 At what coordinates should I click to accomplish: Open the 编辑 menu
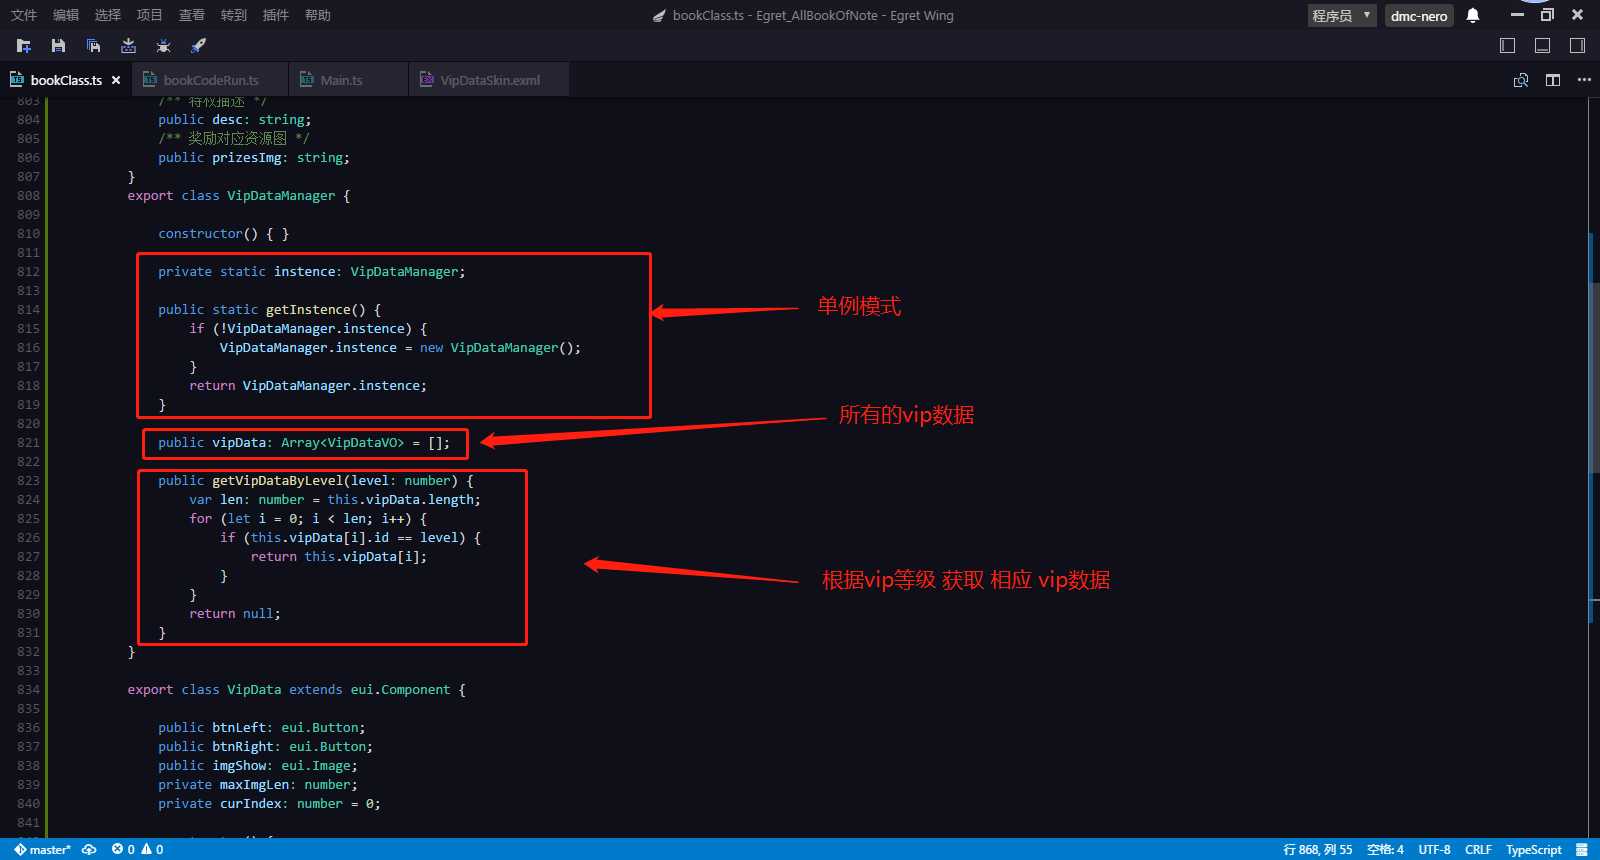click(x=66, y=15)
